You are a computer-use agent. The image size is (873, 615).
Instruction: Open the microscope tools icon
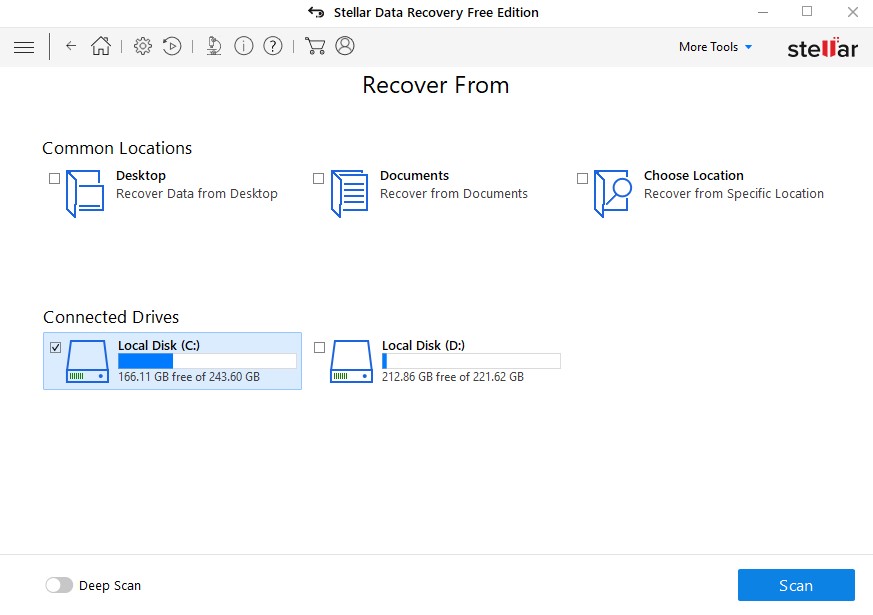(214, 46)
